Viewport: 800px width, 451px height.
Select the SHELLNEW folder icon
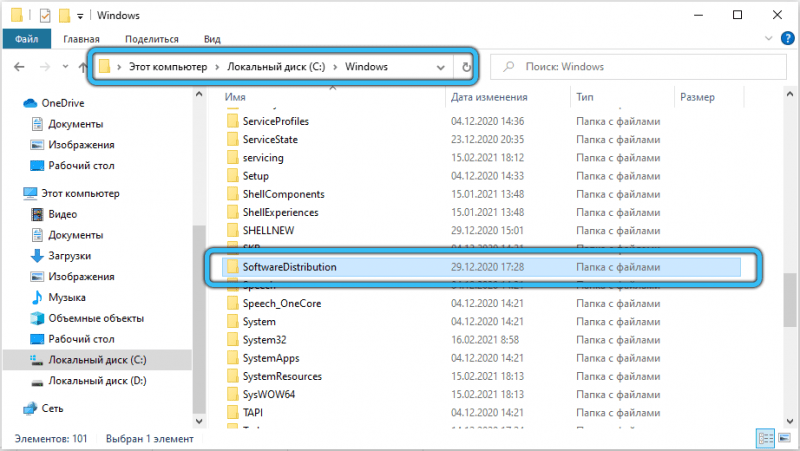[233, 230]
